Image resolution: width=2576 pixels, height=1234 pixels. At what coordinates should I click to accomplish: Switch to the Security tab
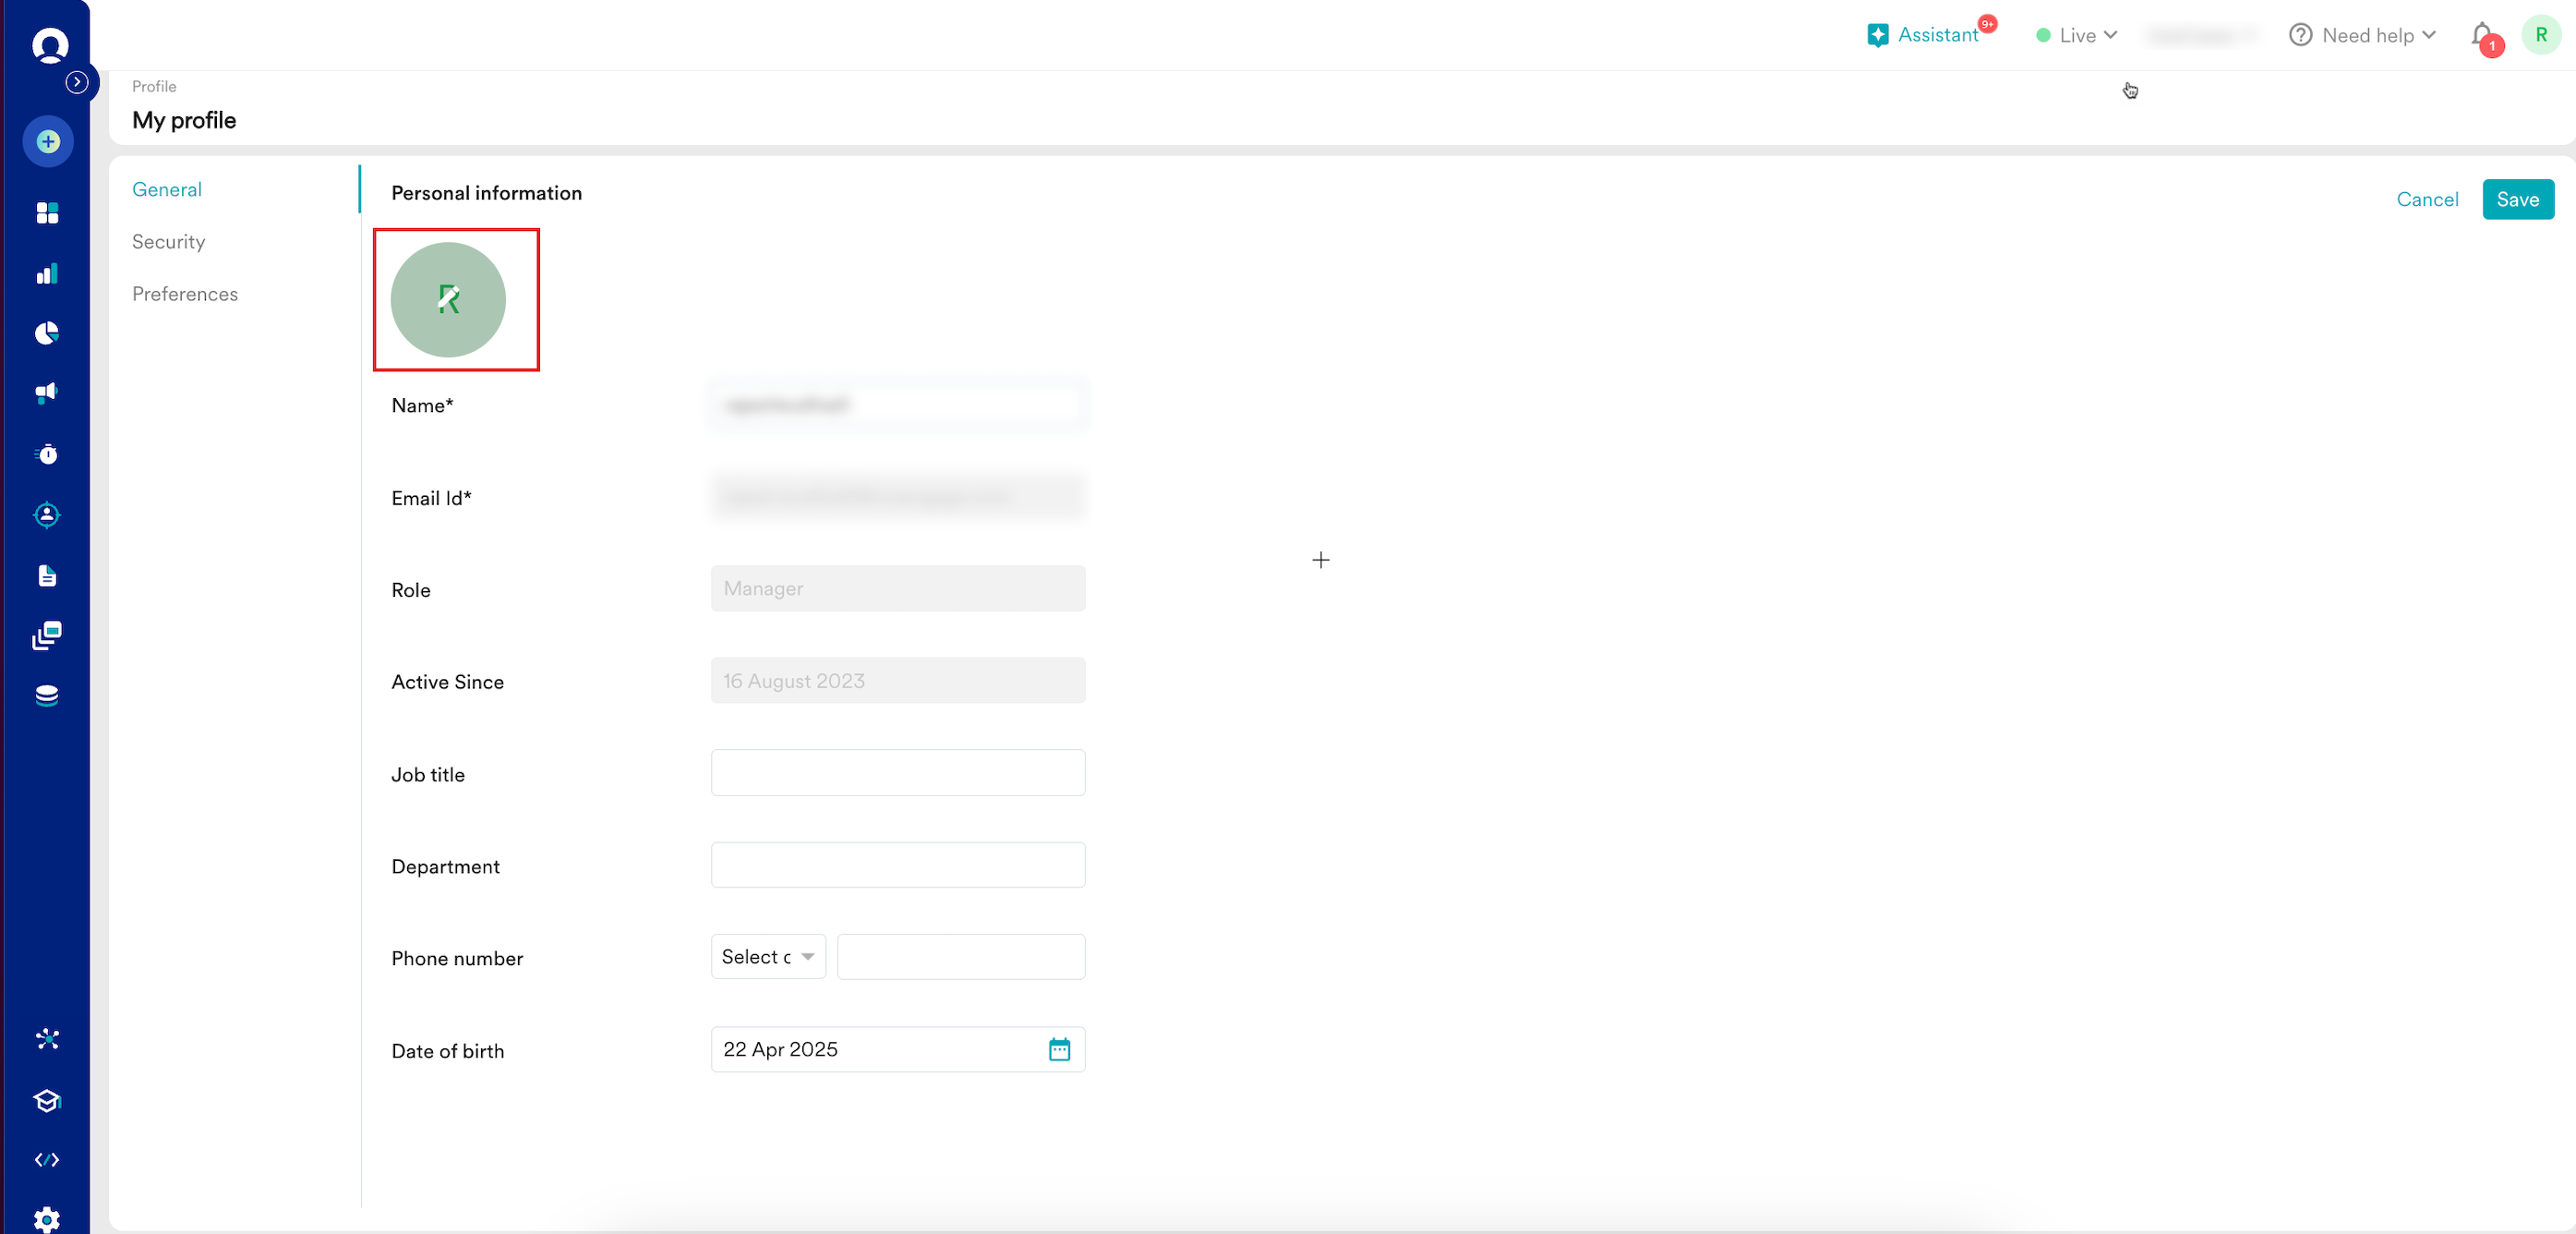[x=168, y=242]
